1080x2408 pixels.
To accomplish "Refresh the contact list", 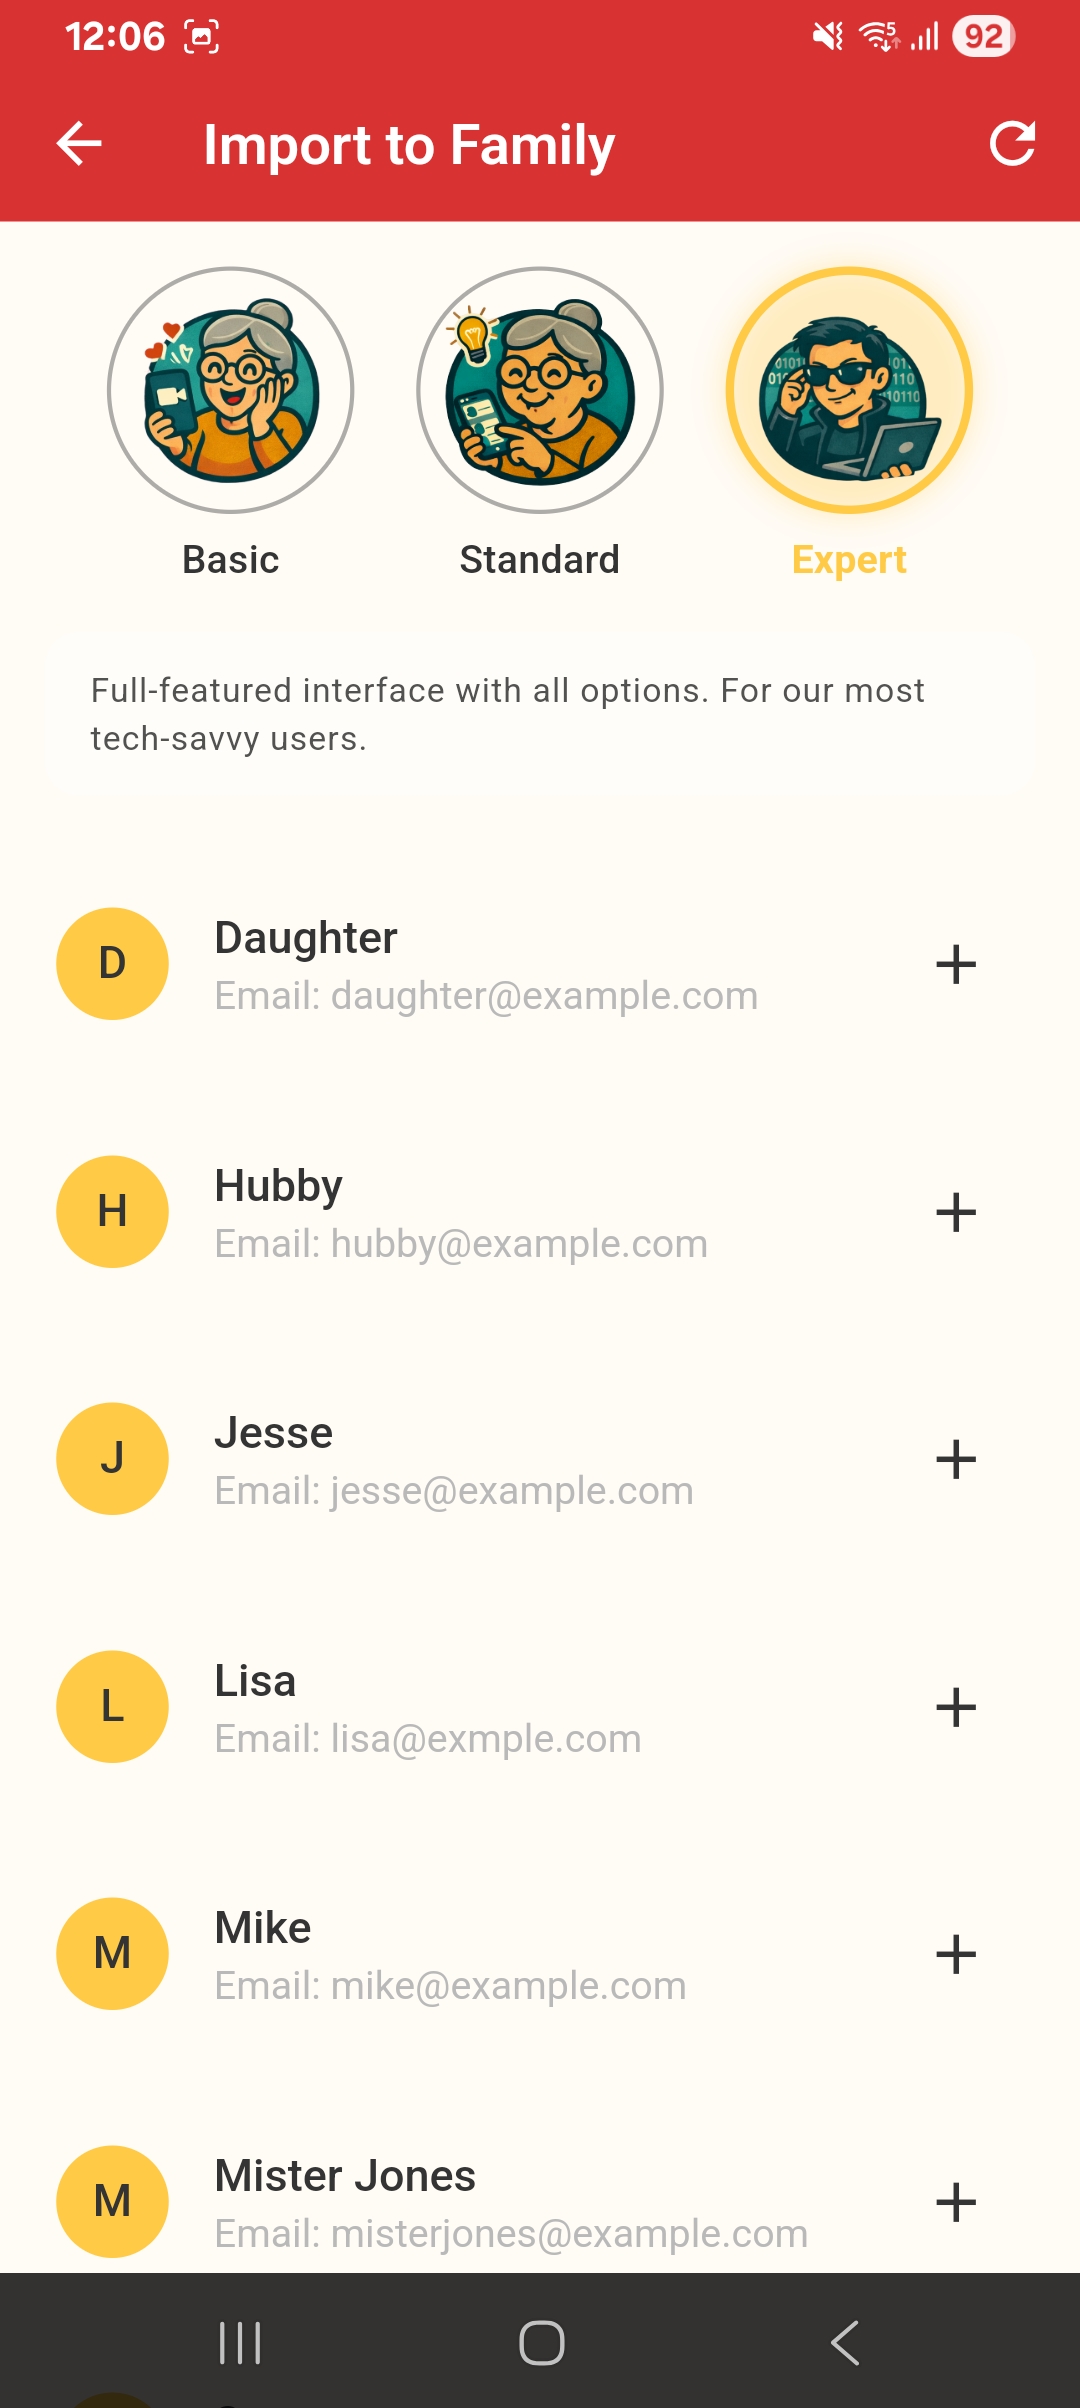I will [x=1012, y=144].
